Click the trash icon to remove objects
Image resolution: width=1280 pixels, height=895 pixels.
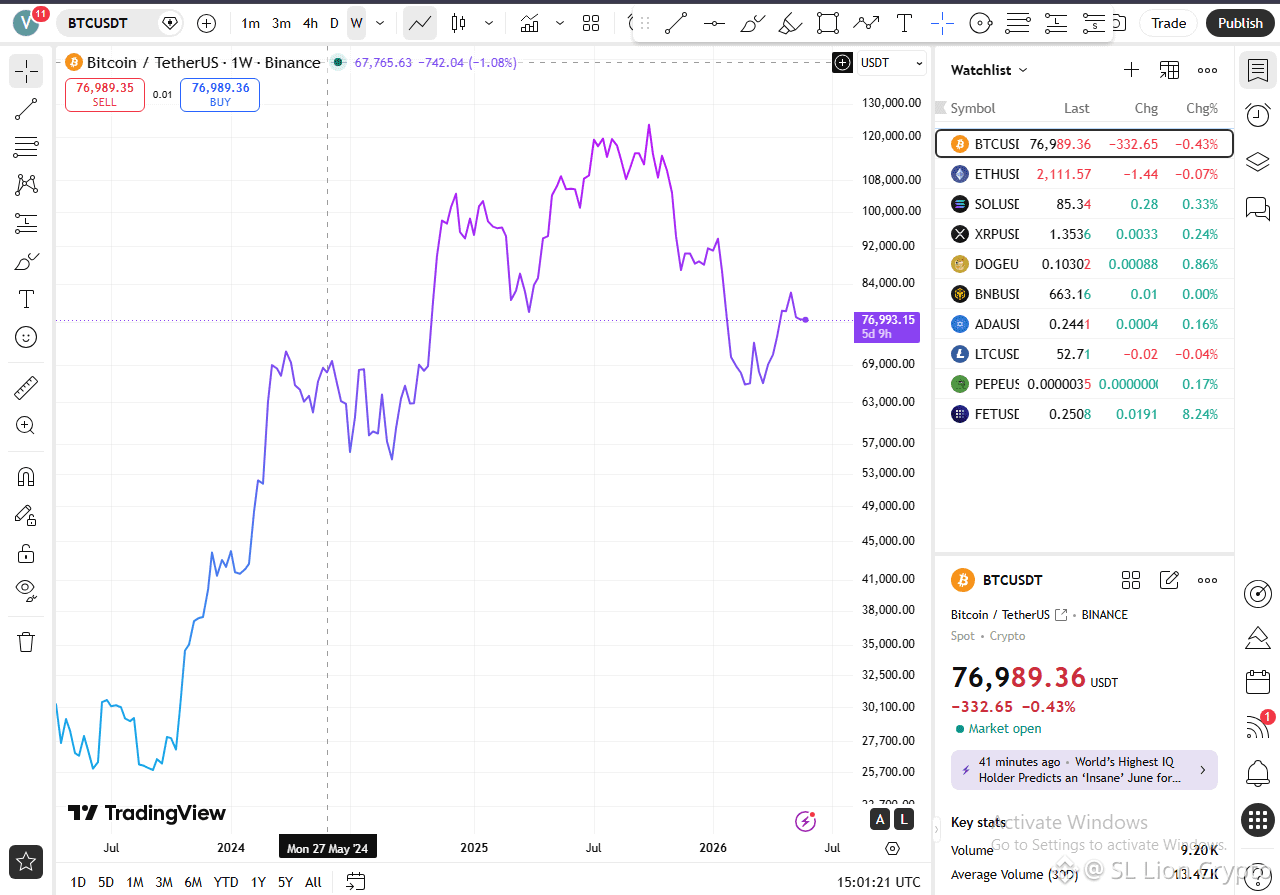pos(26,641)
